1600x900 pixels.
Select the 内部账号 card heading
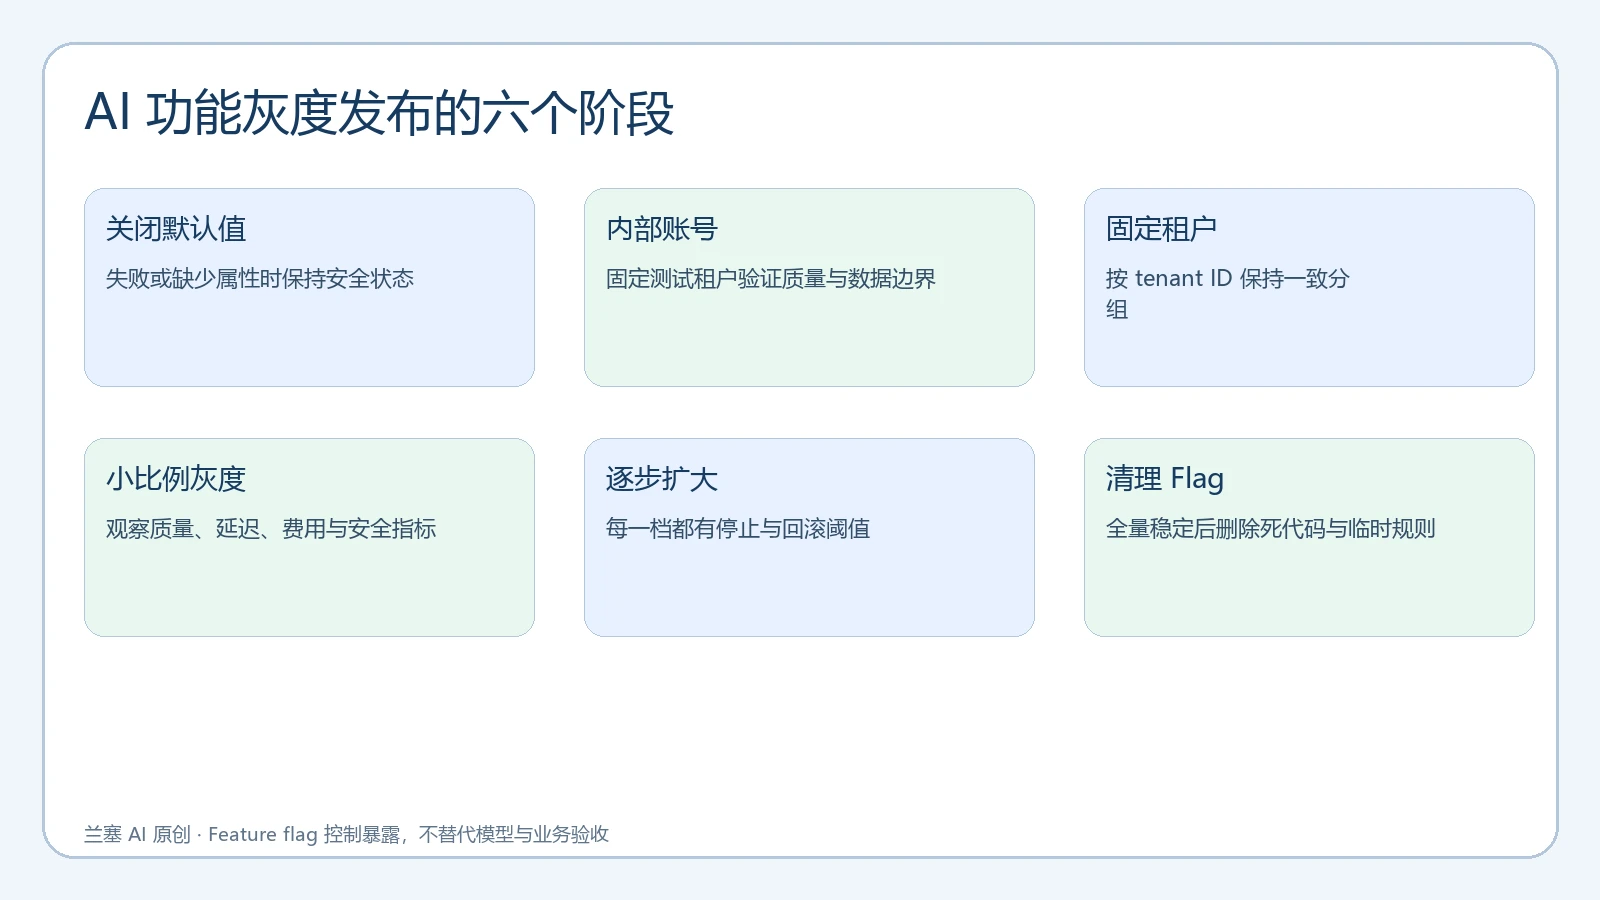pyautogui.click(x=662, y=229)
